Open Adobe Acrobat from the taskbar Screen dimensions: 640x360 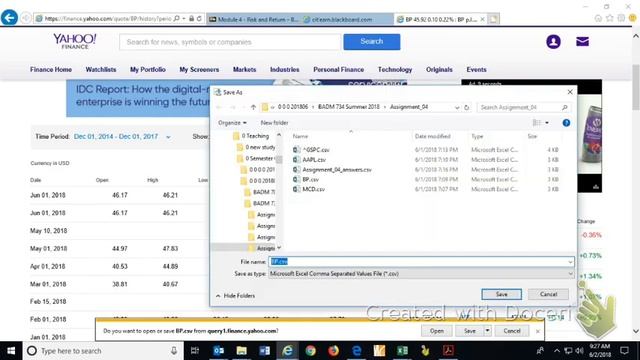pyautogui.click(x=449, y=351)
